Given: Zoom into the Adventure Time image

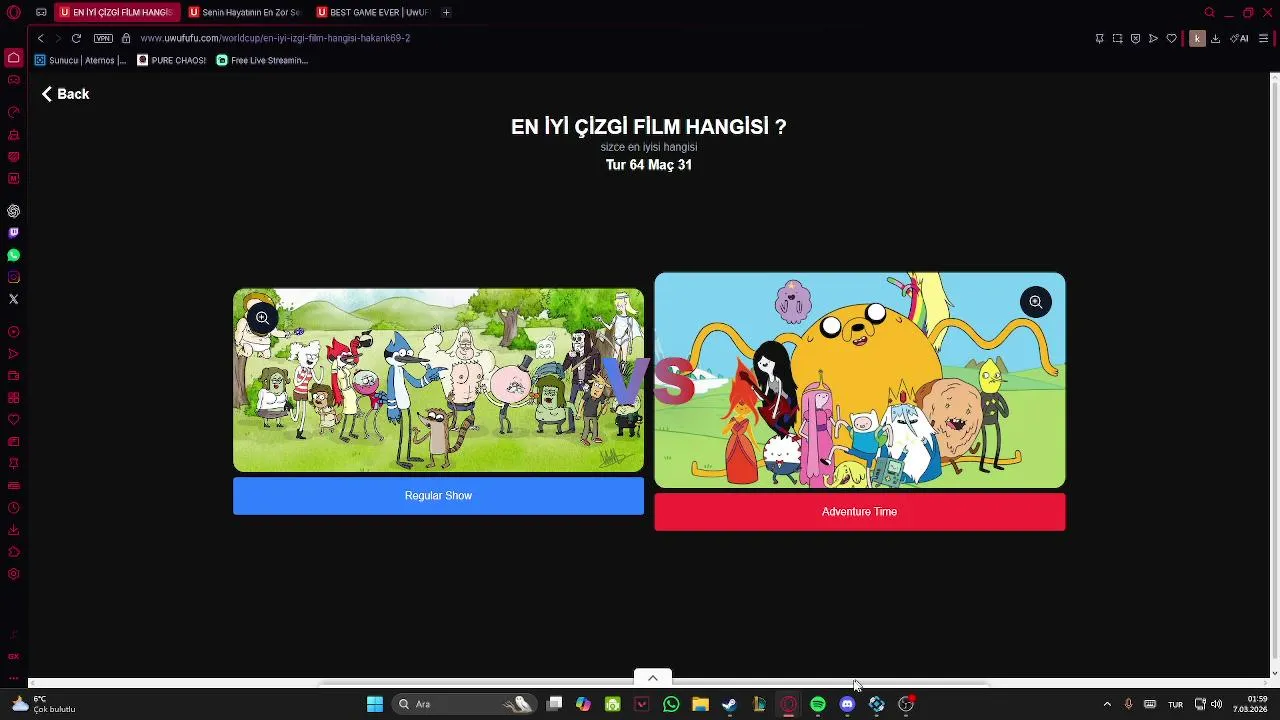Looking at the screenshot, I should pyautogui.click(x=1036, y=302).
